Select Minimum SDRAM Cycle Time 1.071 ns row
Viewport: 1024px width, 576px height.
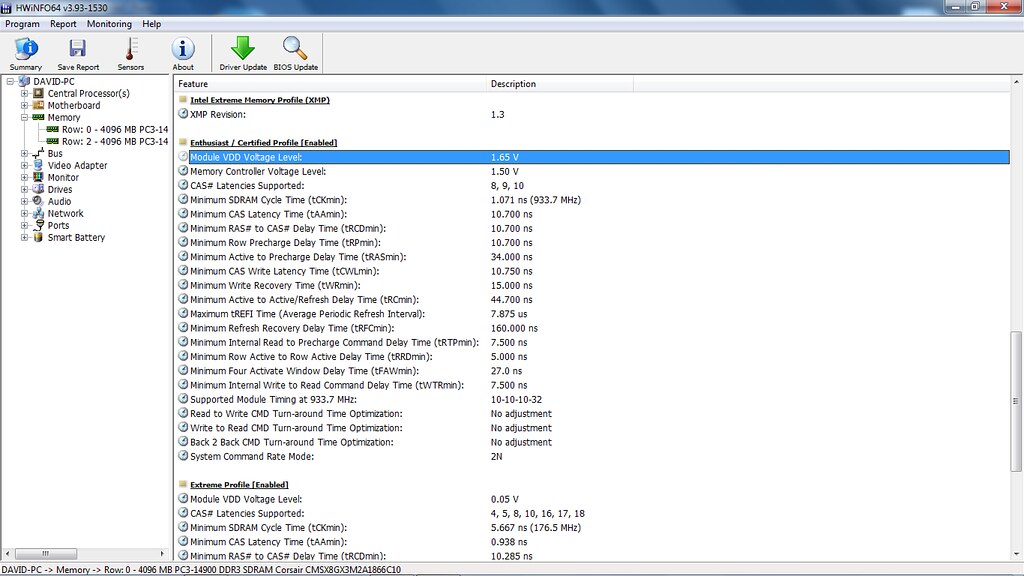593,200
